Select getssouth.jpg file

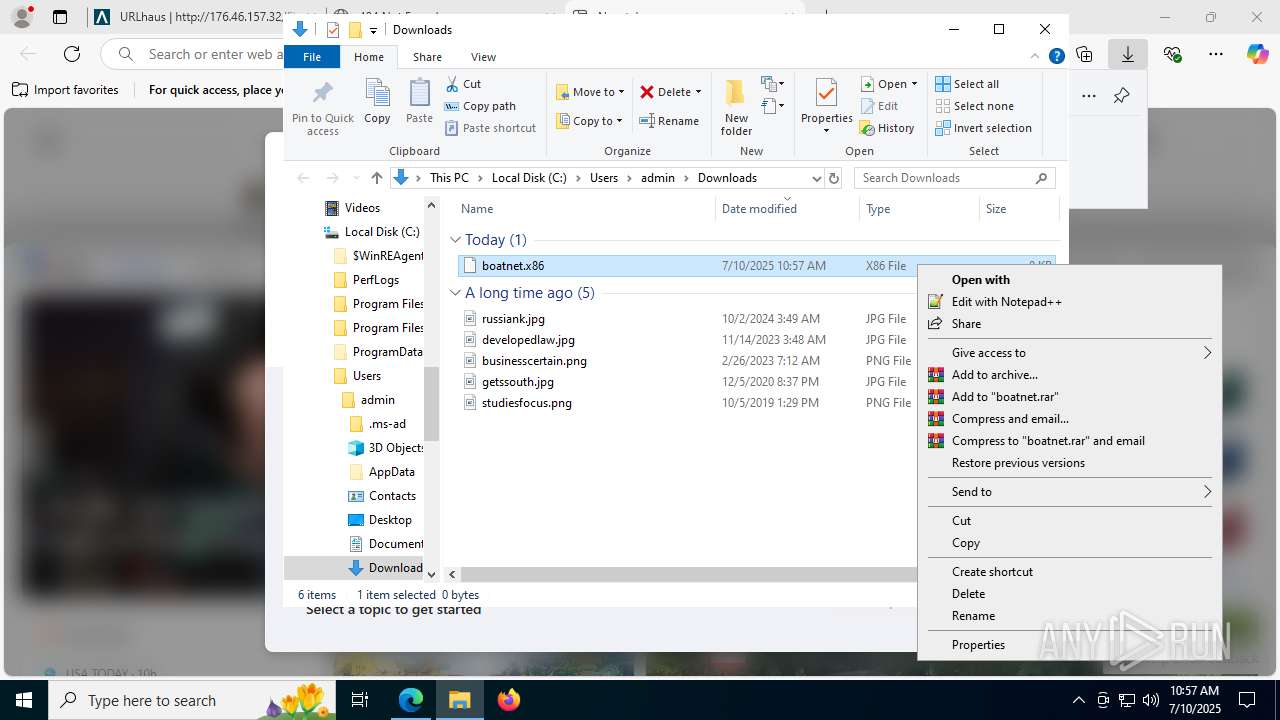point(517,382)
